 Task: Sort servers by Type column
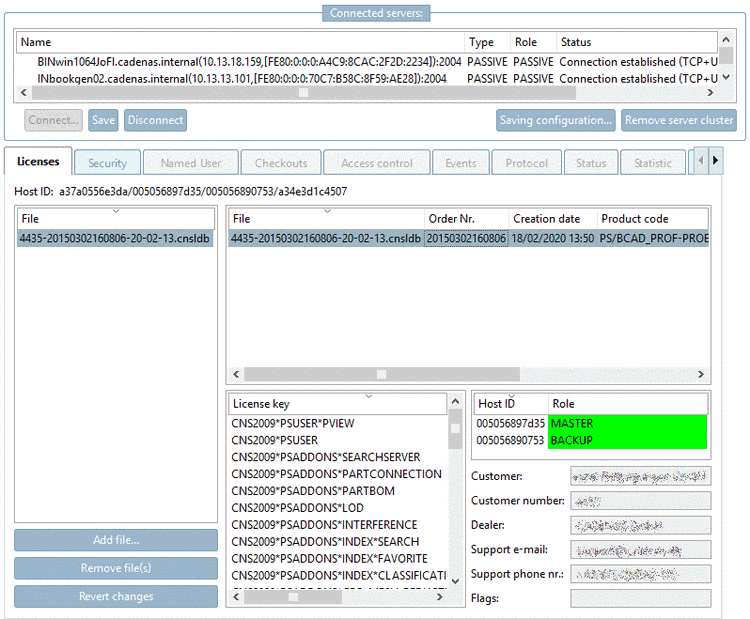pyautogui.click(x=487, y=42)
